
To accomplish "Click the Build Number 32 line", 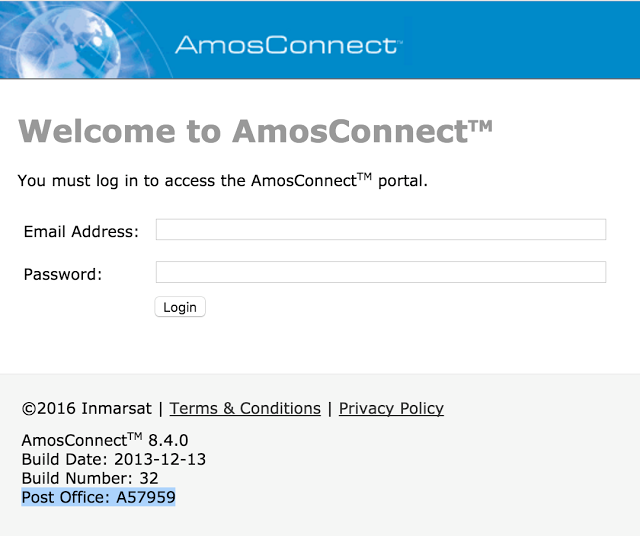I will pos(90,478).
